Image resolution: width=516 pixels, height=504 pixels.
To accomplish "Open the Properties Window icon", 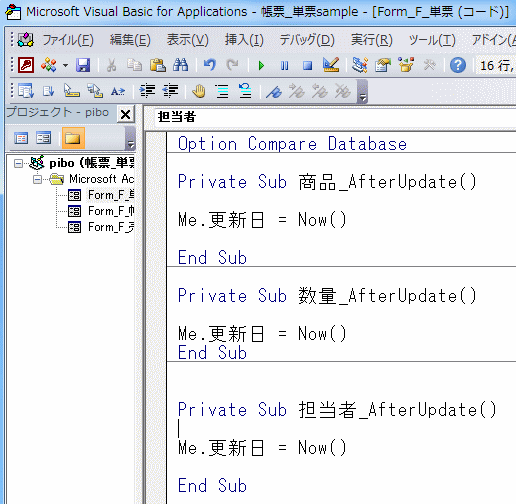I will (383, 65).
